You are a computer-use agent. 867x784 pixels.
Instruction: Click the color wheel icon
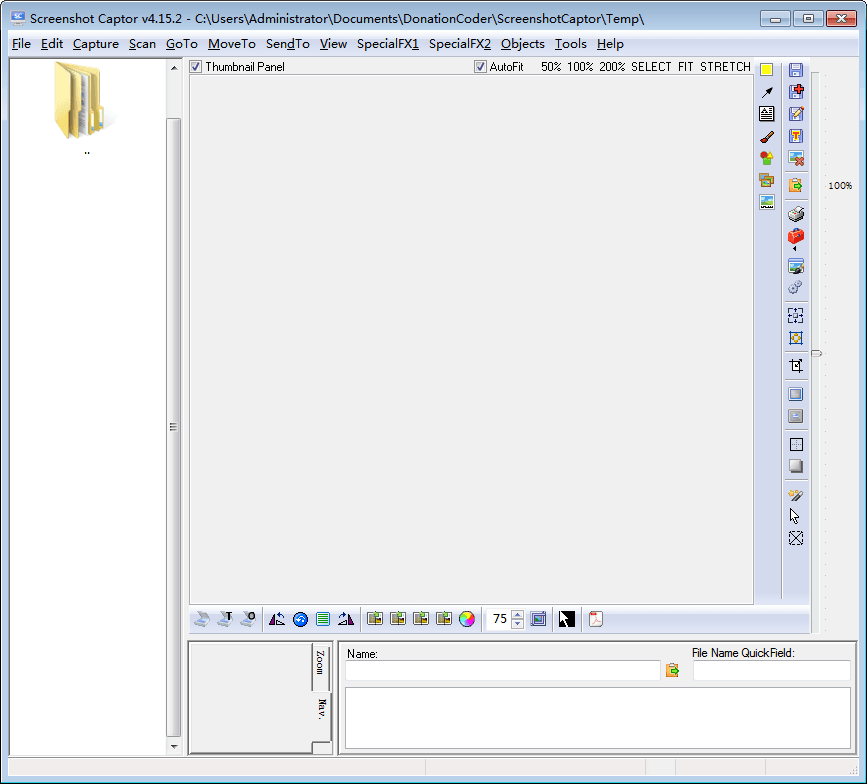[x=467, y=619]
